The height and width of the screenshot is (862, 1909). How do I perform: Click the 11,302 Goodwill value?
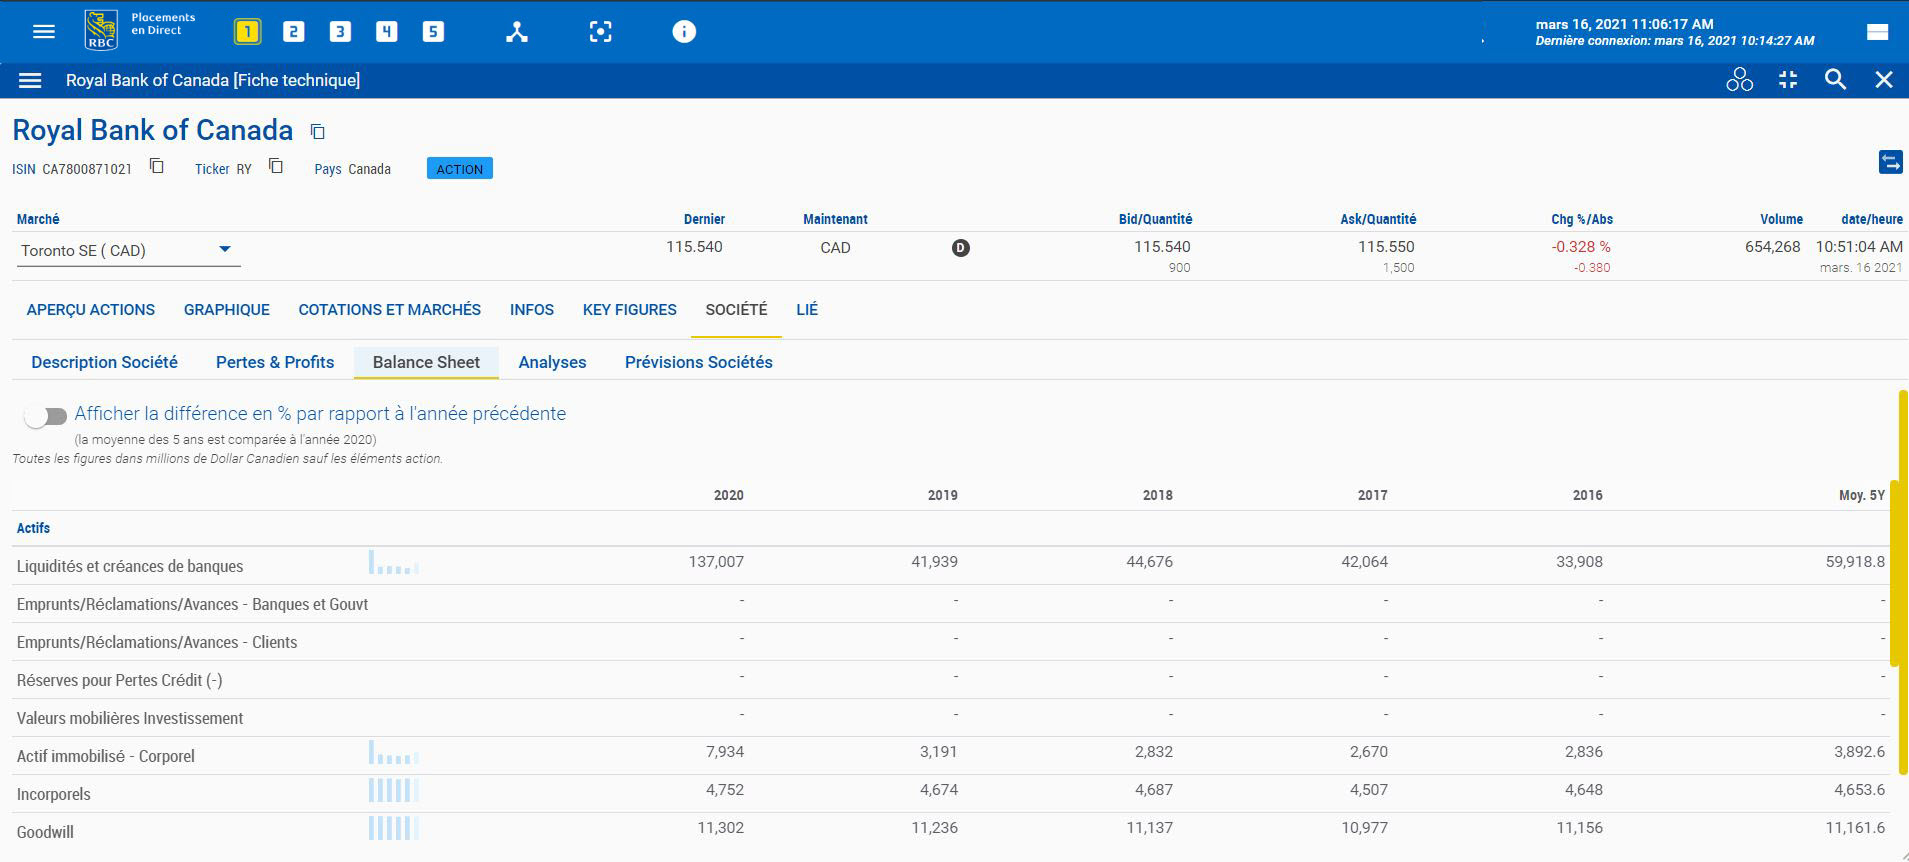click(721, 828)
